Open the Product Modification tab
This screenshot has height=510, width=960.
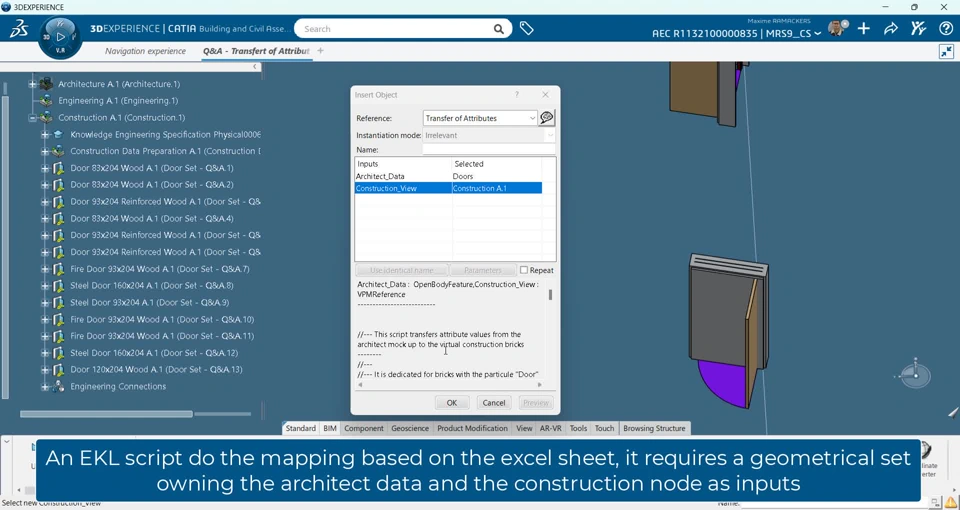473,429
